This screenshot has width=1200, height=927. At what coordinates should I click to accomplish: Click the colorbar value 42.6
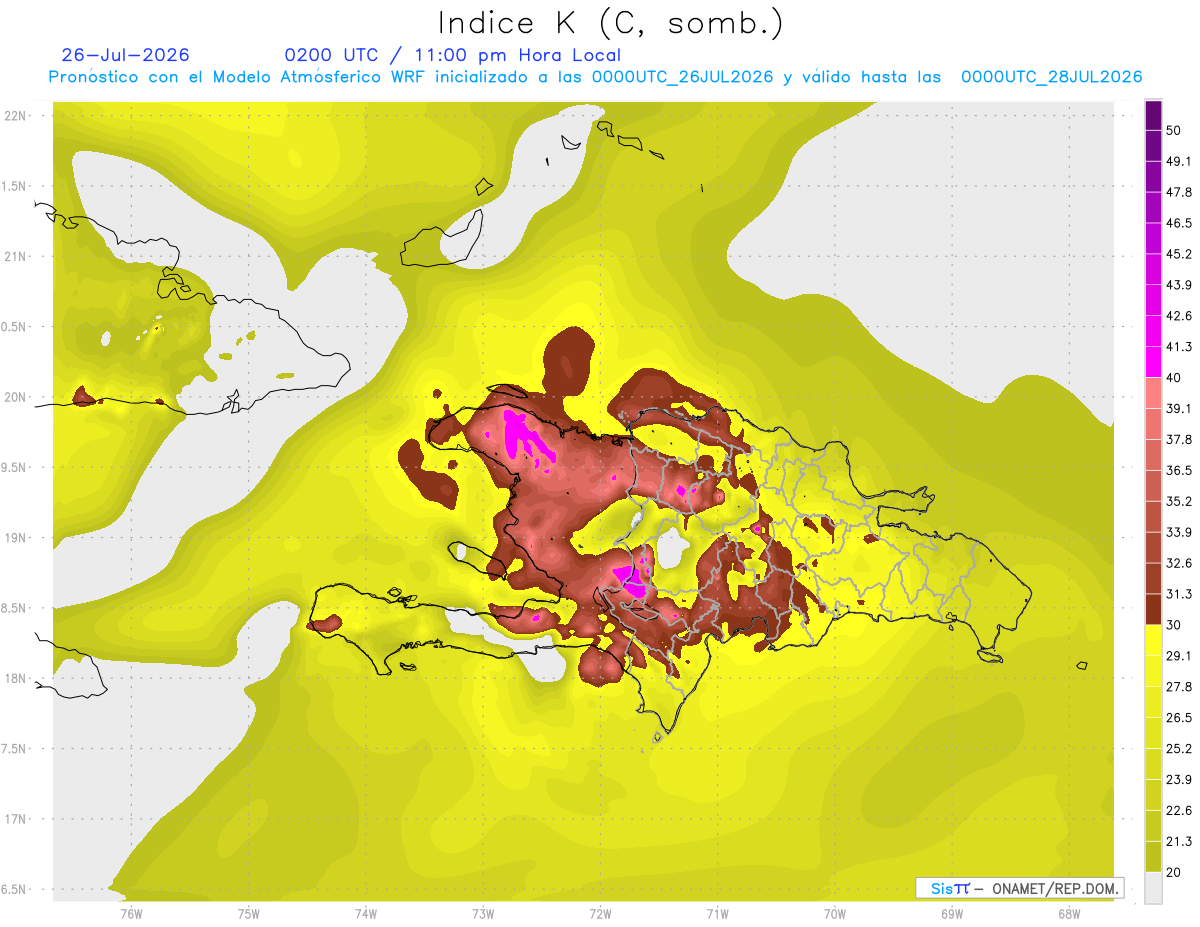pyautogui.click(x=1179, y=316)
